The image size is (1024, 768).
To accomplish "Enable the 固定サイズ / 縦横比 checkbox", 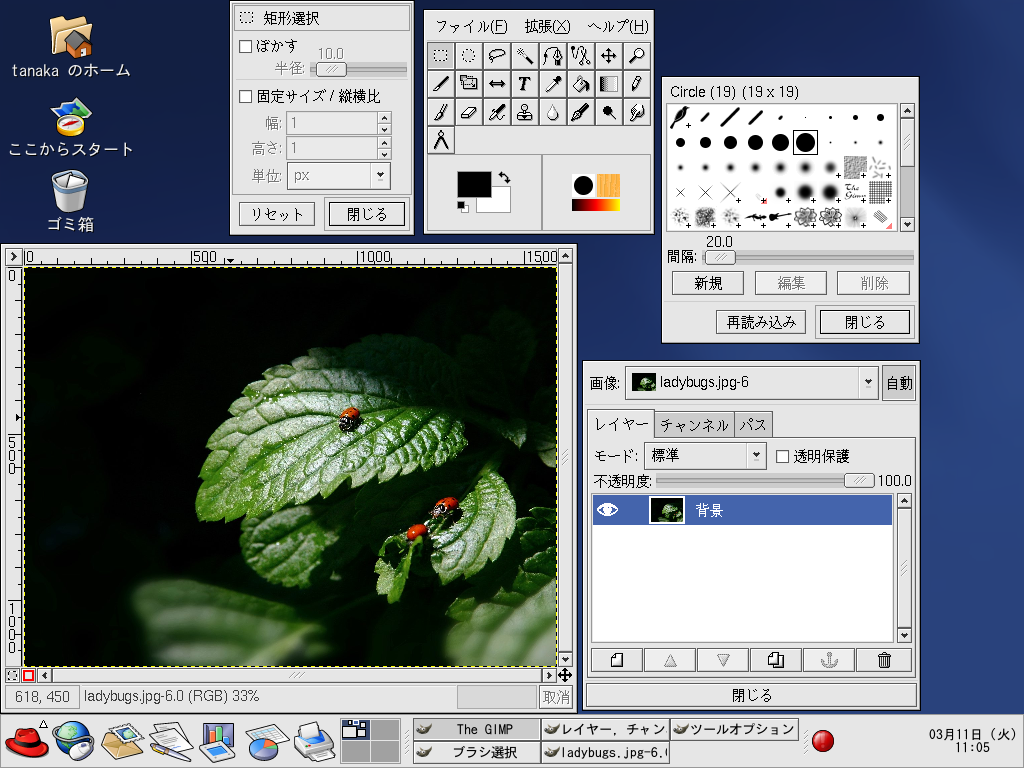I will pyautogui.click(x=246, y=97).
